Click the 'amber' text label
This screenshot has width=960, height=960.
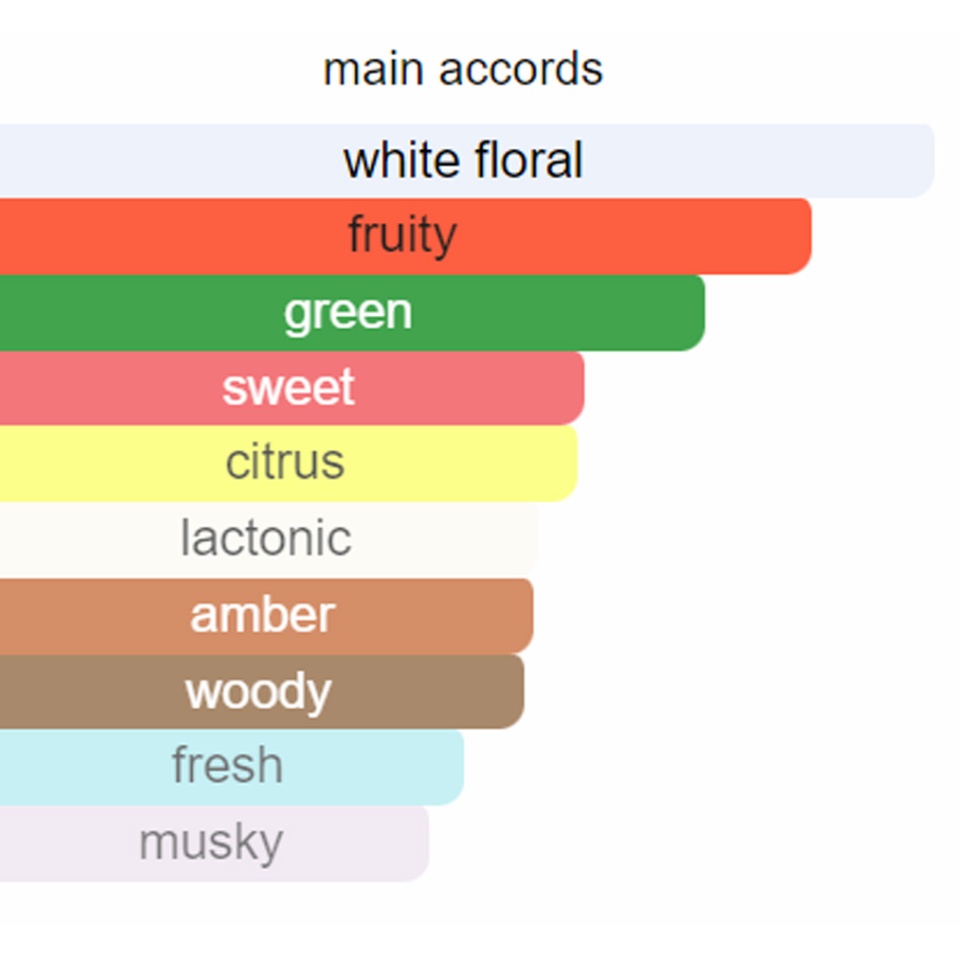(x=263, y=615)
